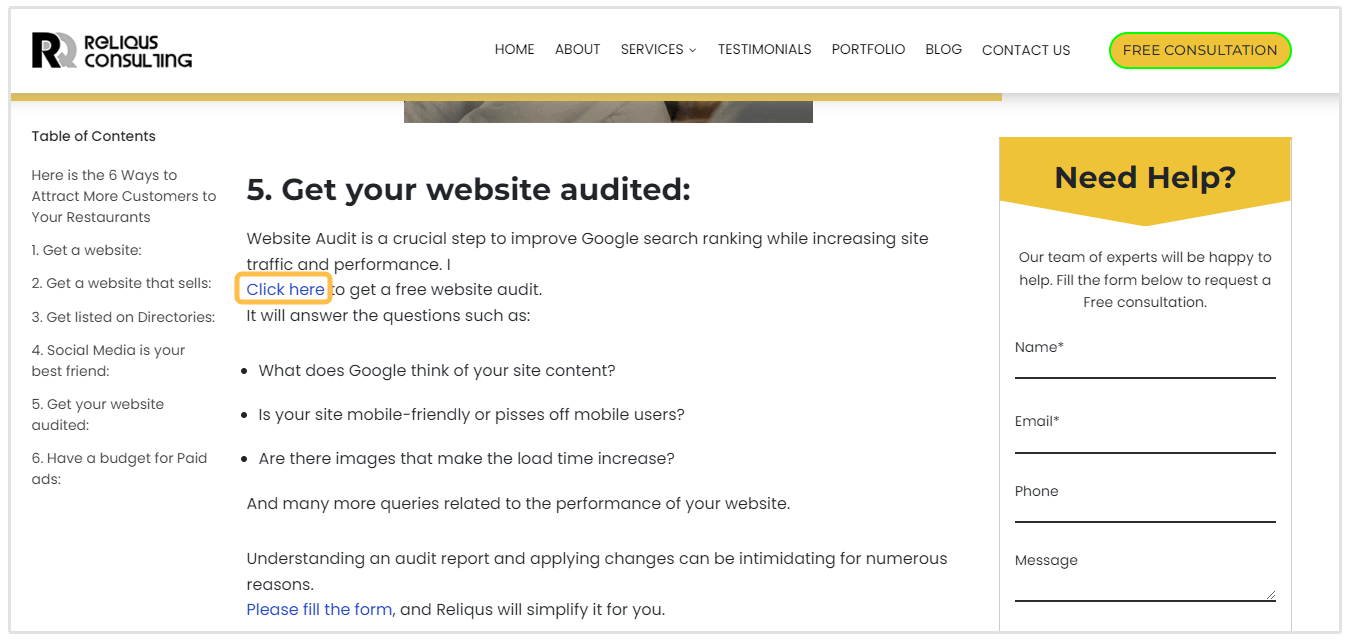Go to '6. Have a budget for Paid ads'
The image size is (1350, 640).
pos(119,468)
